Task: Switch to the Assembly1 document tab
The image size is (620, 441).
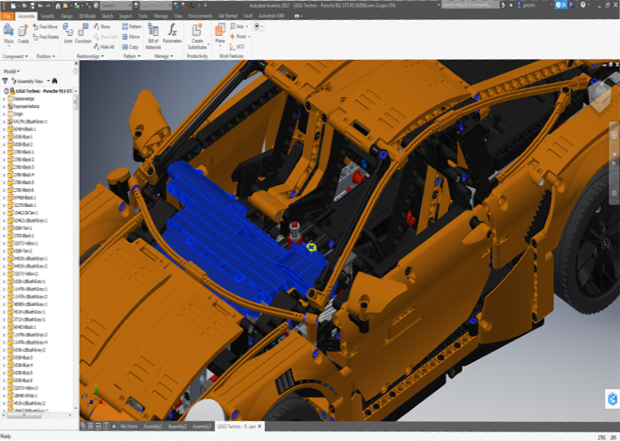Action: pos(153,426)
